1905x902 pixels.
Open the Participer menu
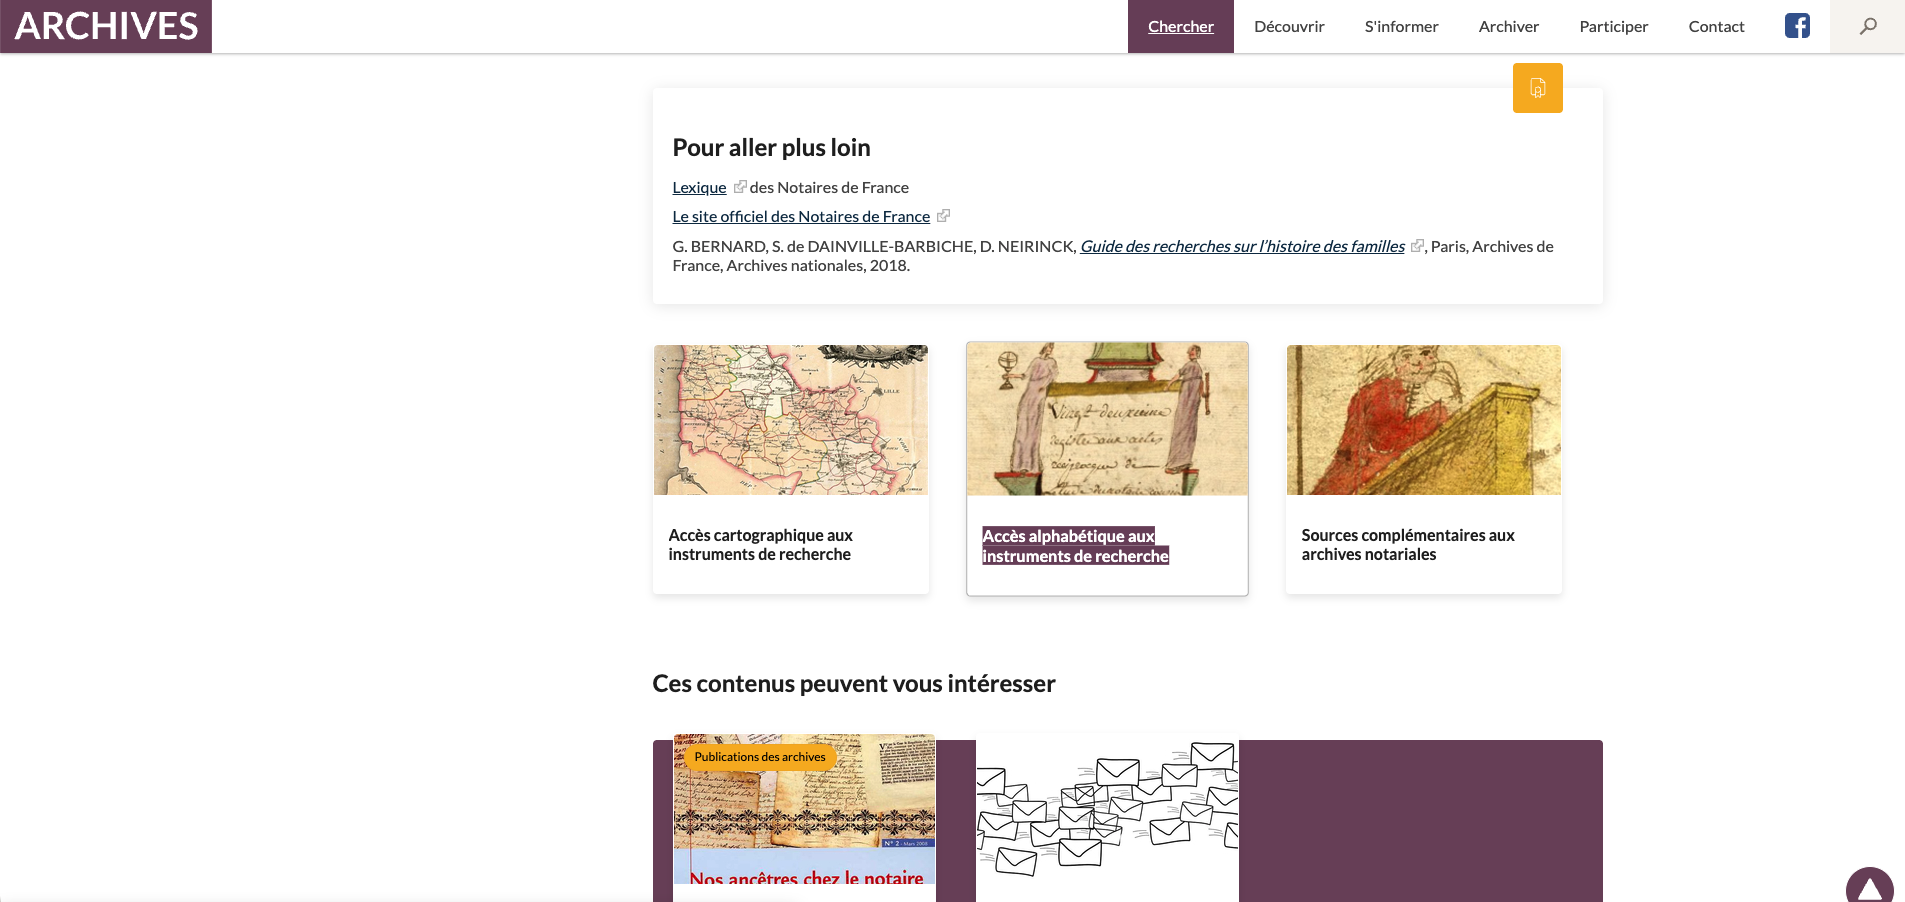(1614, 26)
